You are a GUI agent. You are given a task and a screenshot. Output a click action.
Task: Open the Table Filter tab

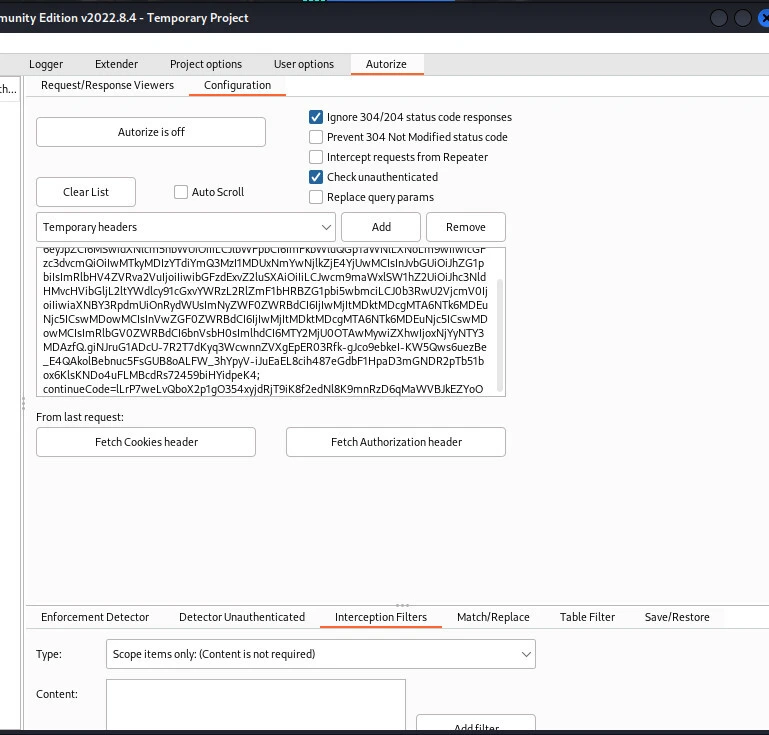pyautogui.click(x=588, y=617)
